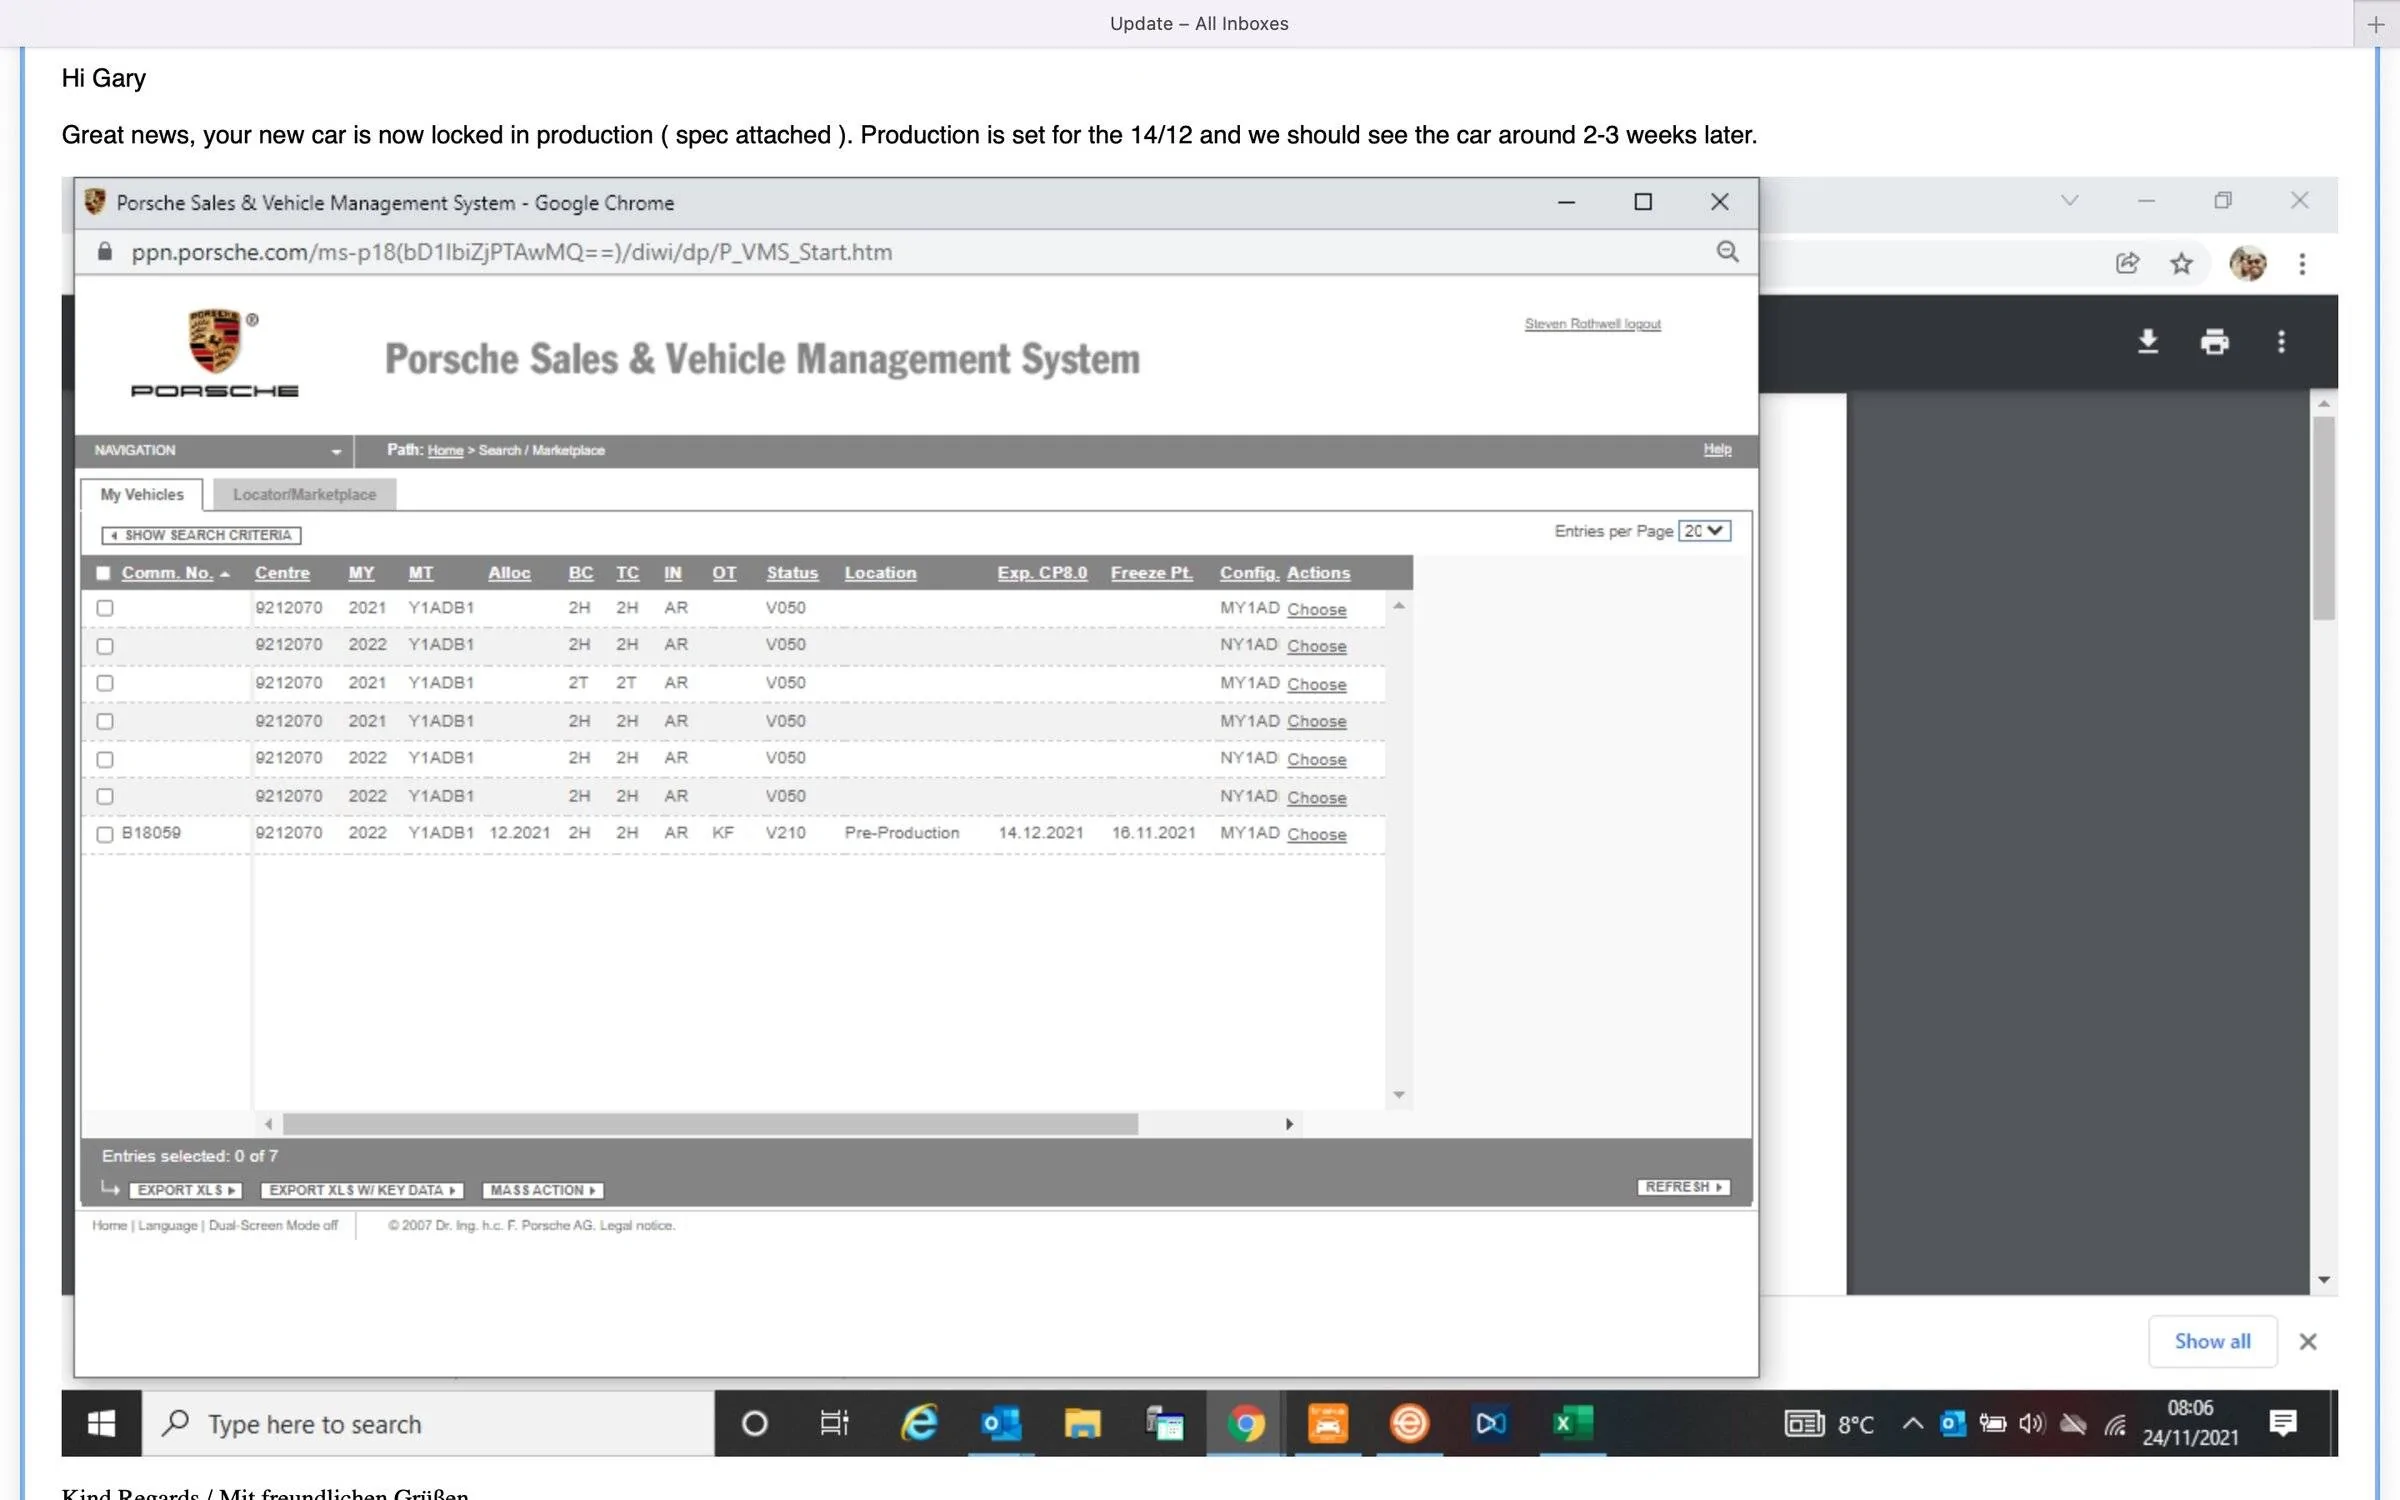The width and height of the screenshot is (2400, 1500).
Task: Launch Internet Explorer from the taskbar
Action: [x=919, y=1423]
